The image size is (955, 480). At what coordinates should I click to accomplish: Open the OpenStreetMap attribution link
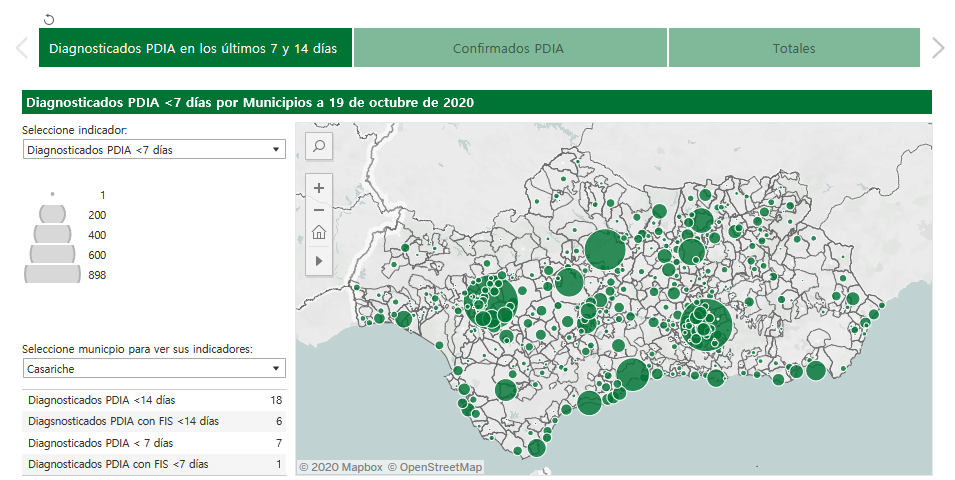[x=435, y=467]
